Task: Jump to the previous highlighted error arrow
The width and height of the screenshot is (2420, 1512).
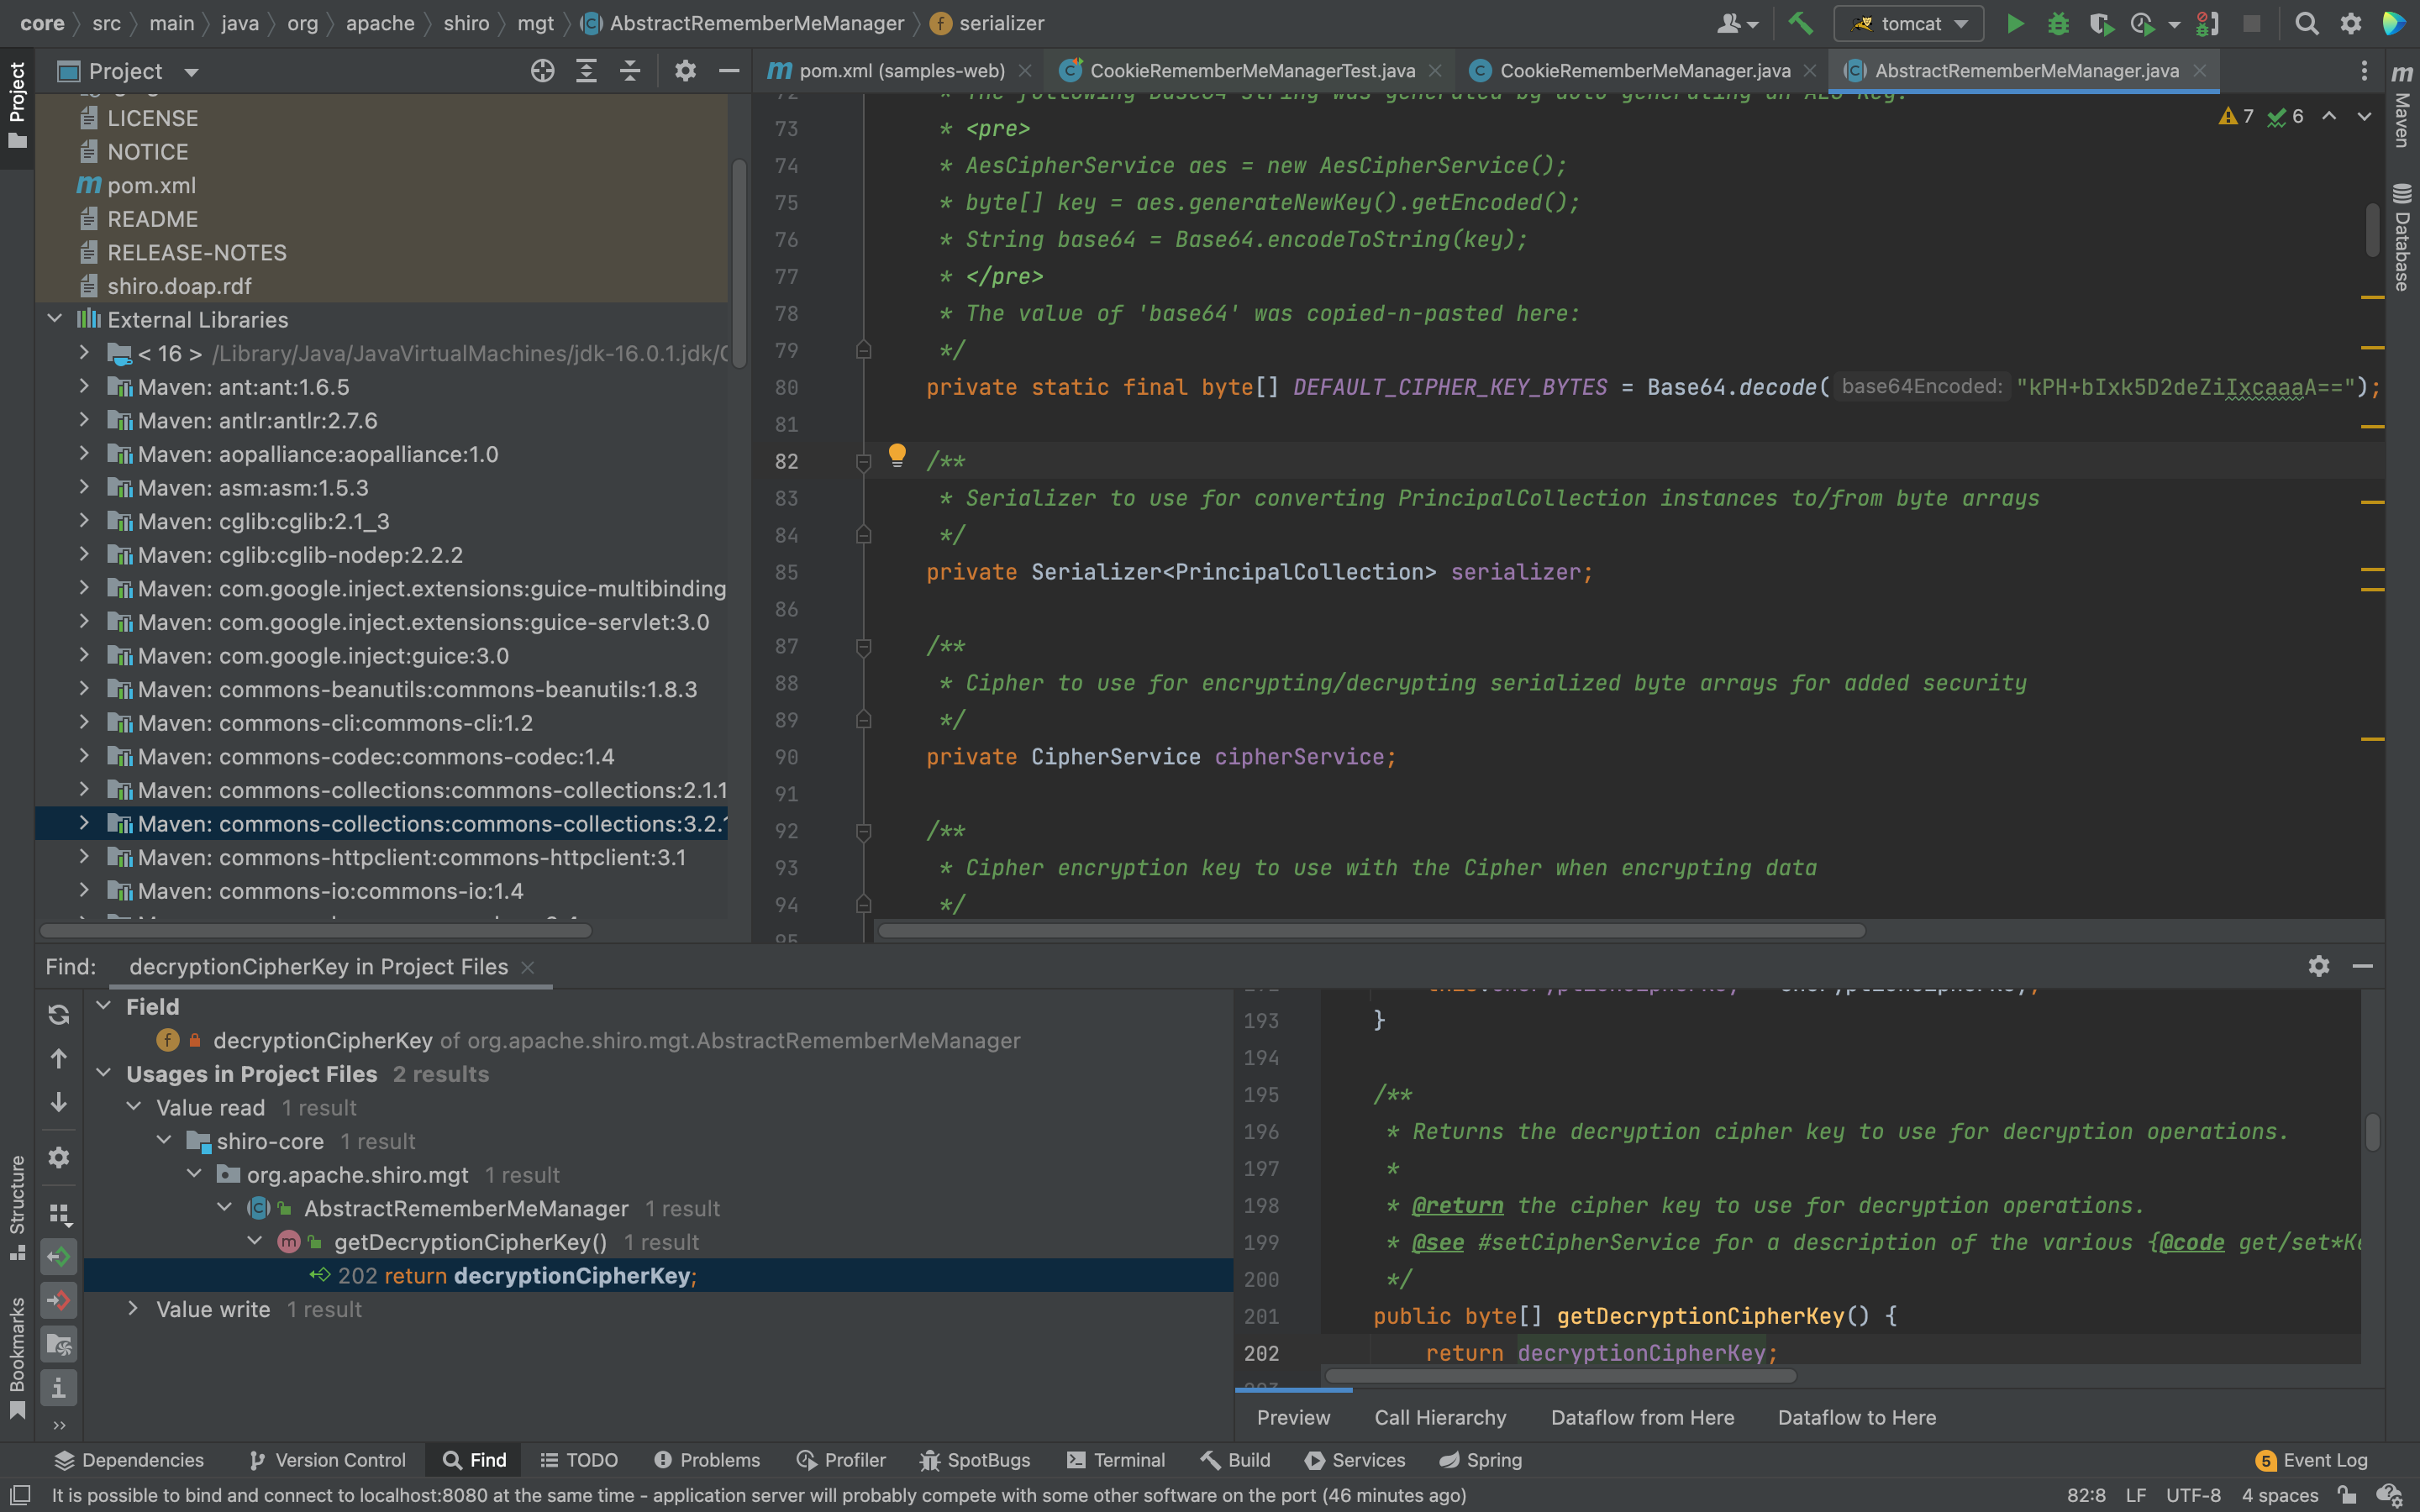Action: coord(2329,116)
